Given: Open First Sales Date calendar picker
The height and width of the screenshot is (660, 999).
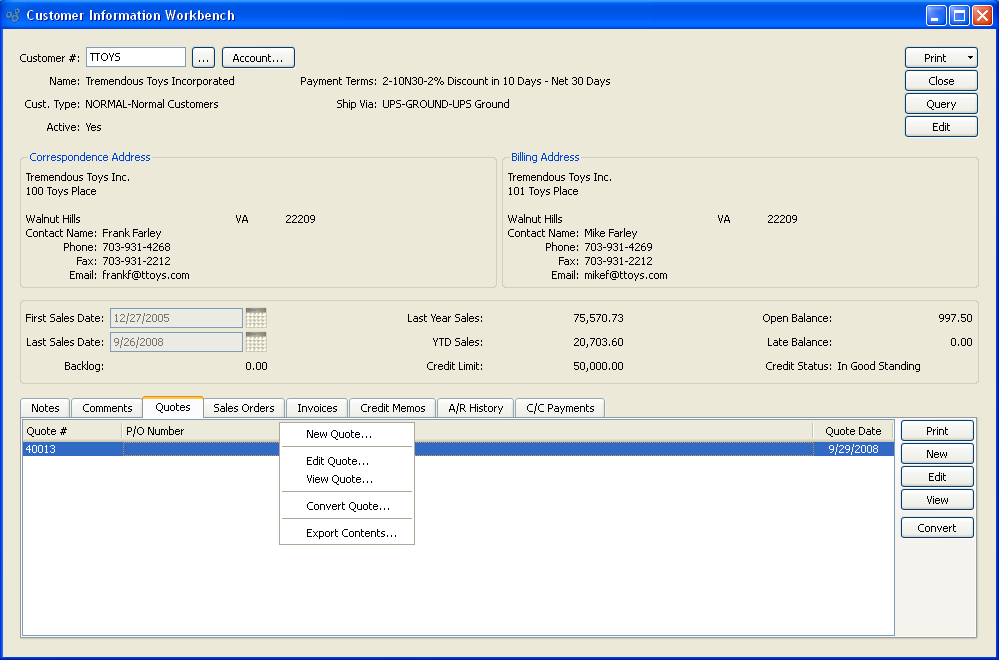Looking at the screenshot, I should click(x=256, y=318).
